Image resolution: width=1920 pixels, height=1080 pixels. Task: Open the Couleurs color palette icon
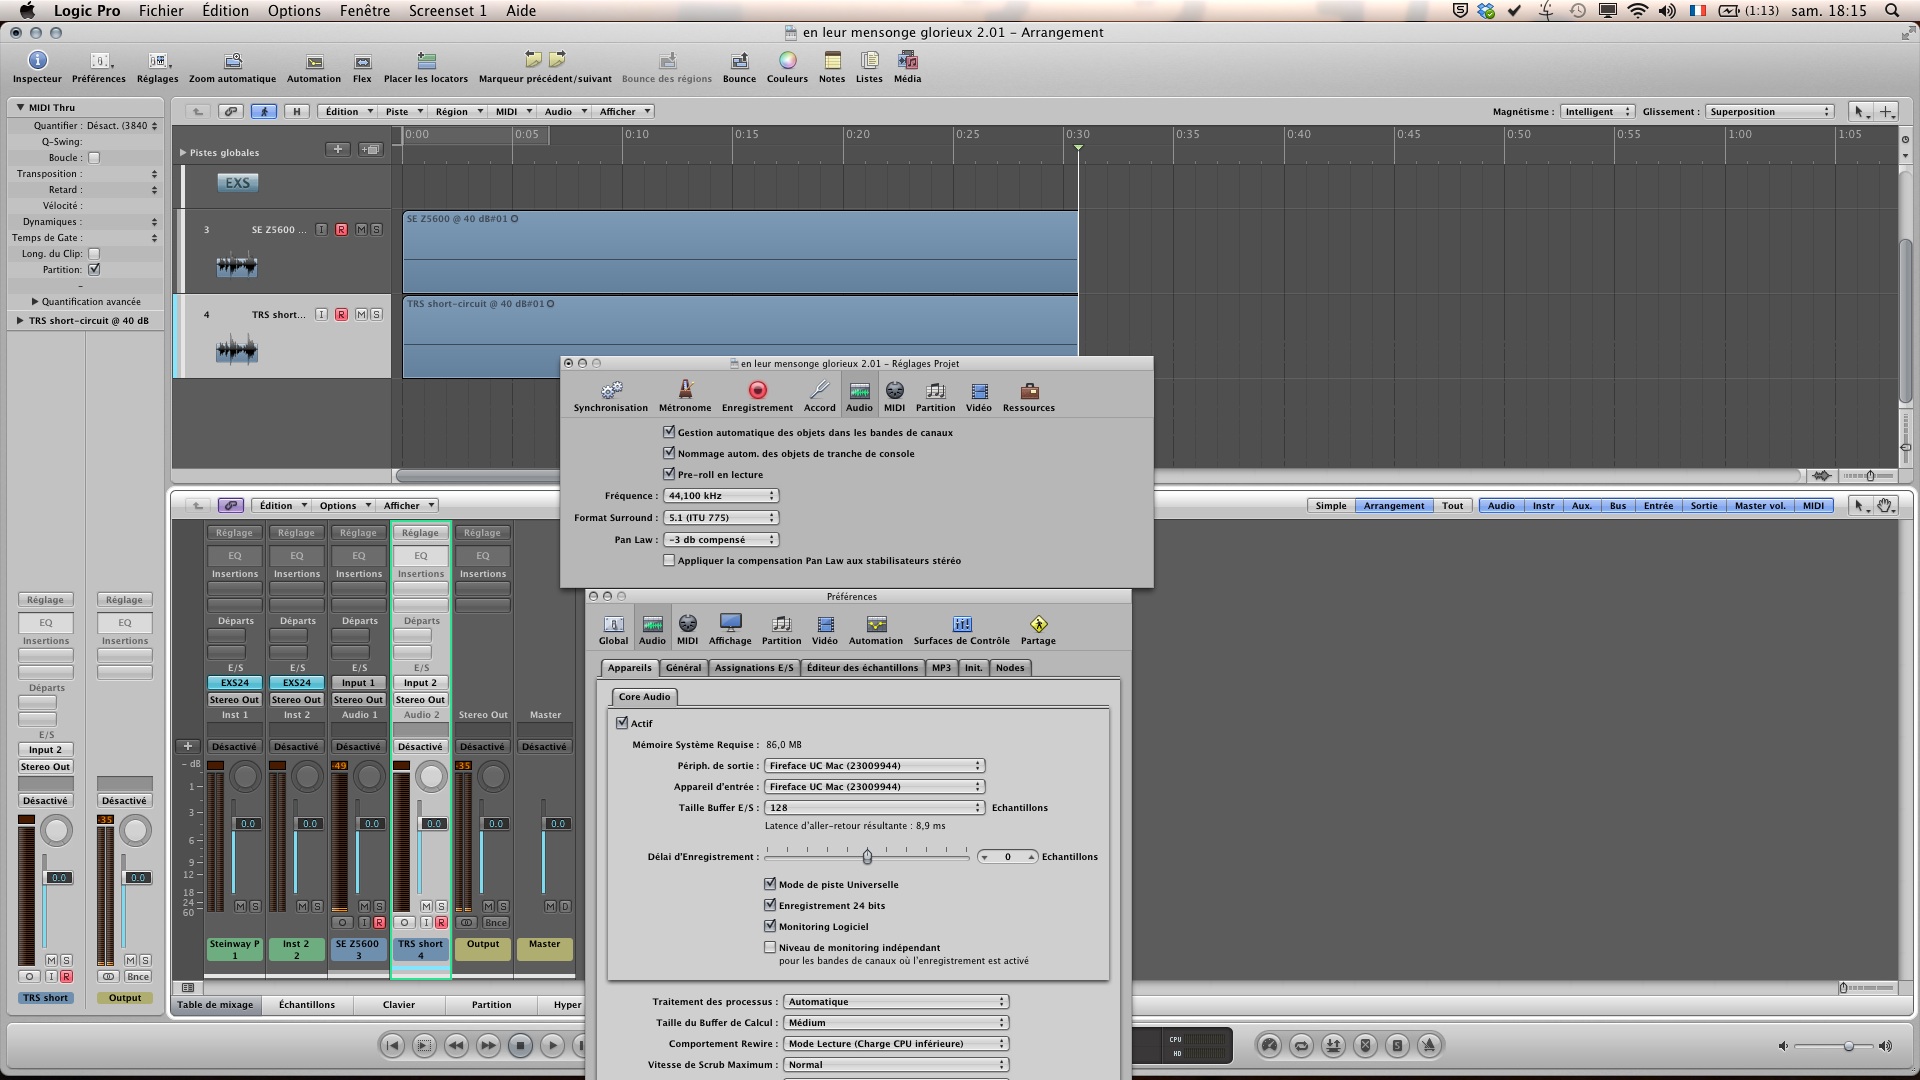coord(787,61)
